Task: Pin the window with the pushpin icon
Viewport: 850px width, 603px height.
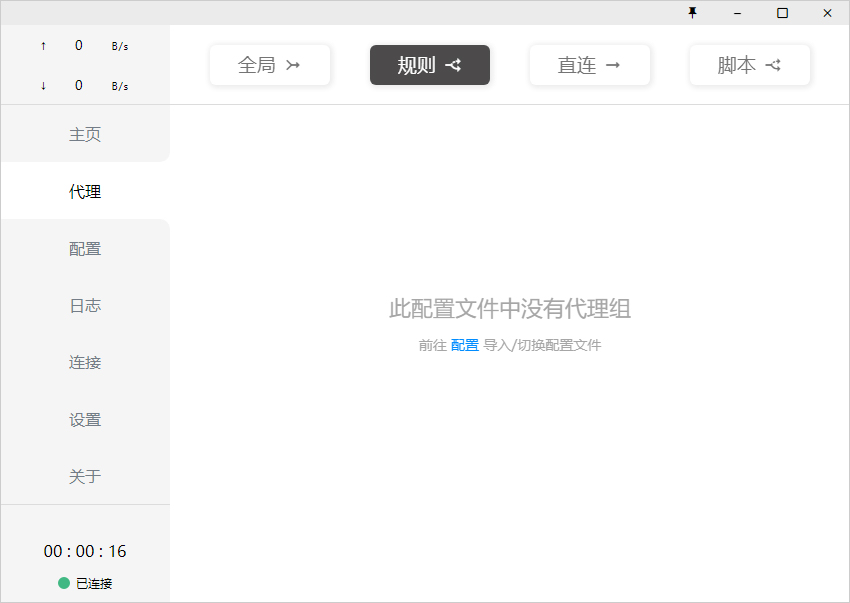Action: [693, 13]
